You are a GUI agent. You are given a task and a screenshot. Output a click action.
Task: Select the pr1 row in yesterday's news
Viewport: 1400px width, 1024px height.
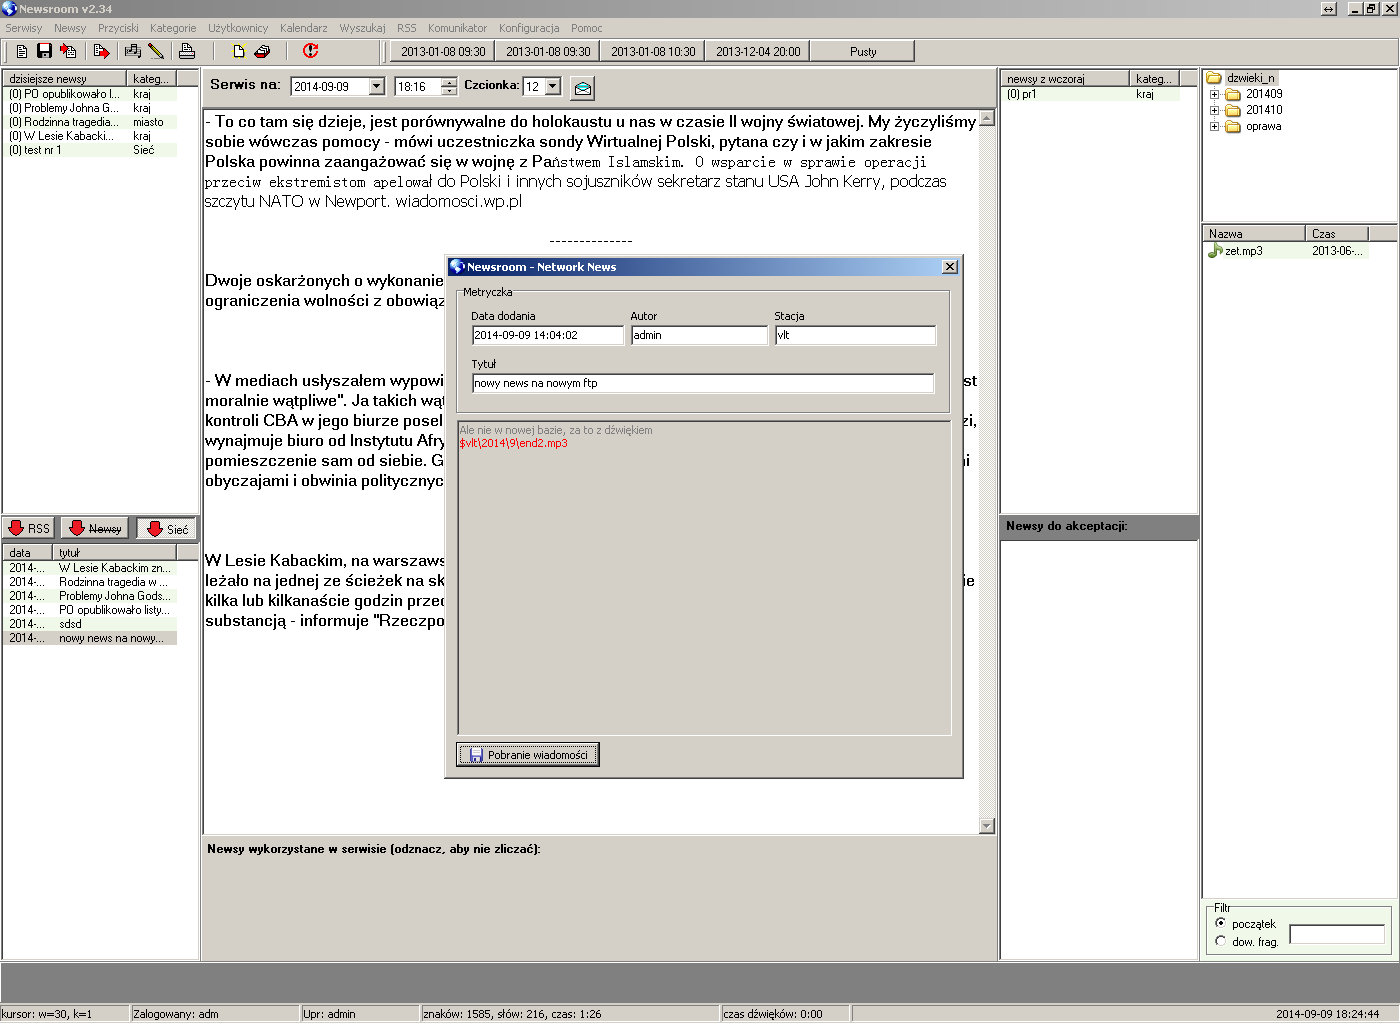click(1090, 94)
